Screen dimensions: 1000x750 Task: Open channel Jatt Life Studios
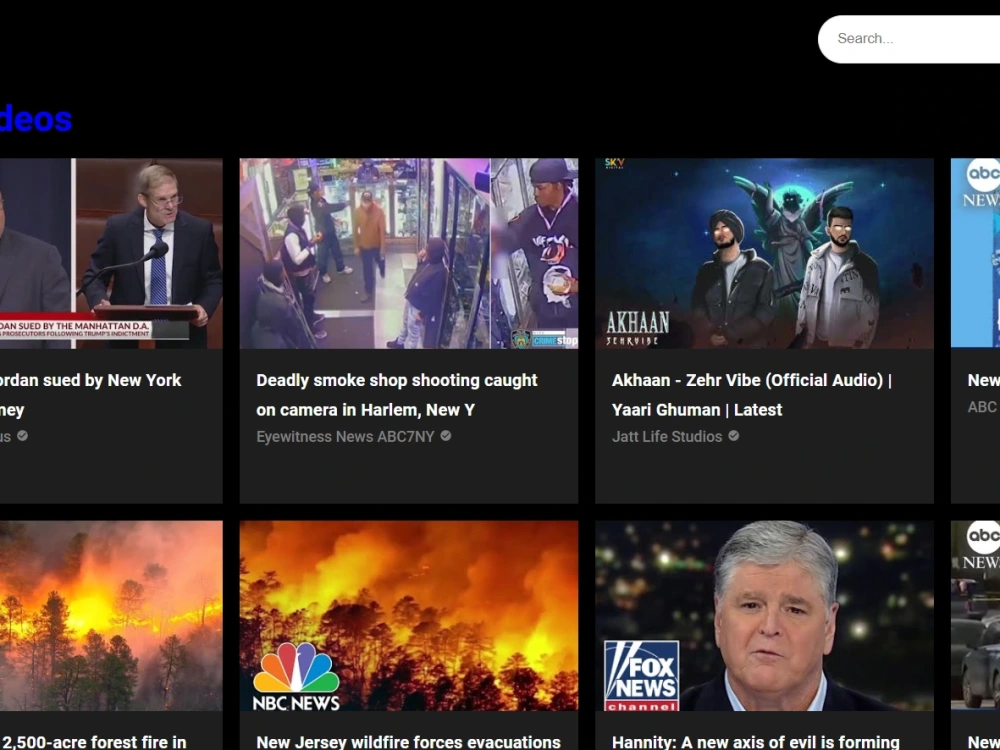[667, 437]
